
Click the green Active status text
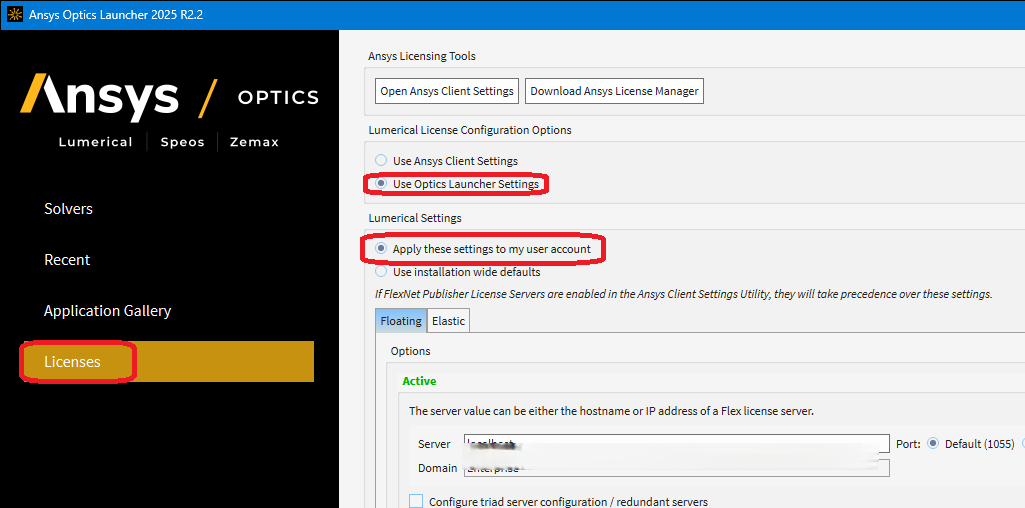click(419, 381)
